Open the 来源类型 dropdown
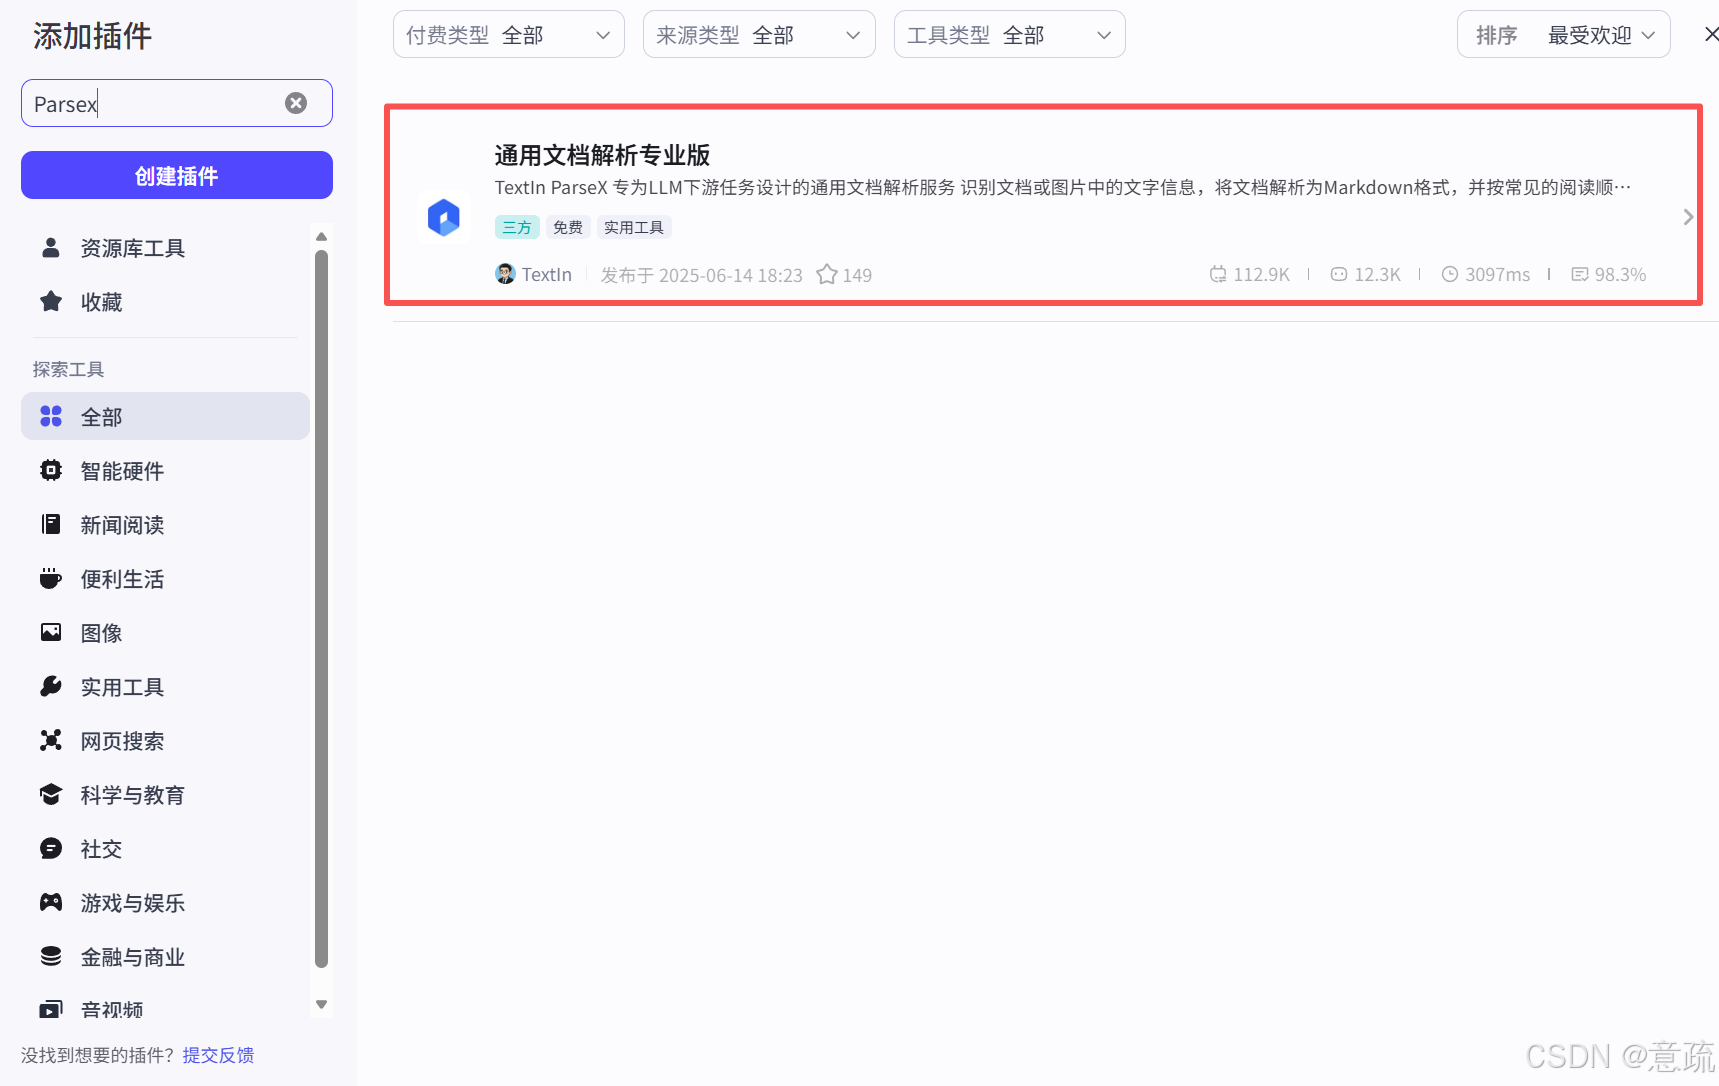 pos(759,34)
